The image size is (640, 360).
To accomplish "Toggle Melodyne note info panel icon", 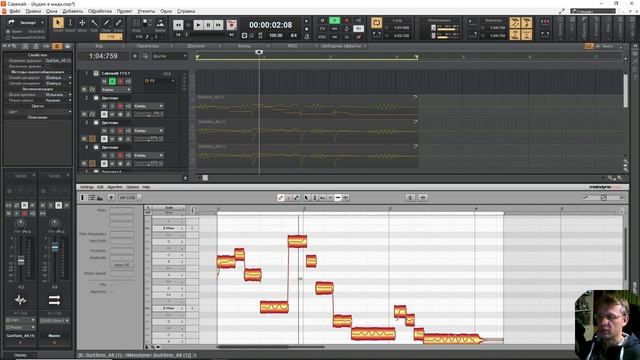I will [84, 198].
